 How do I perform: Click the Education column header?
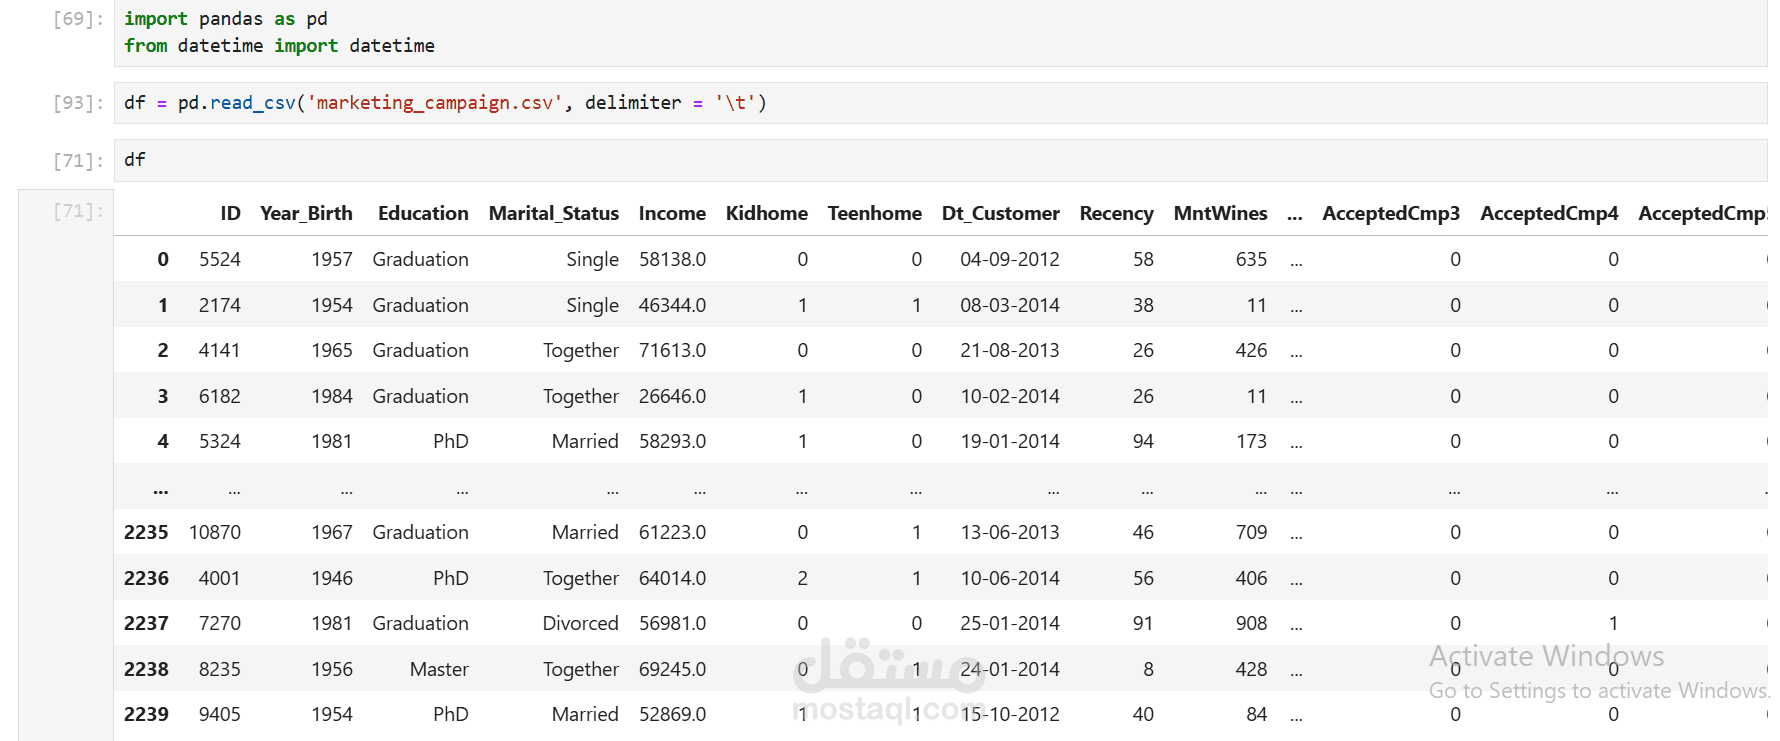(x=423, y=213)
